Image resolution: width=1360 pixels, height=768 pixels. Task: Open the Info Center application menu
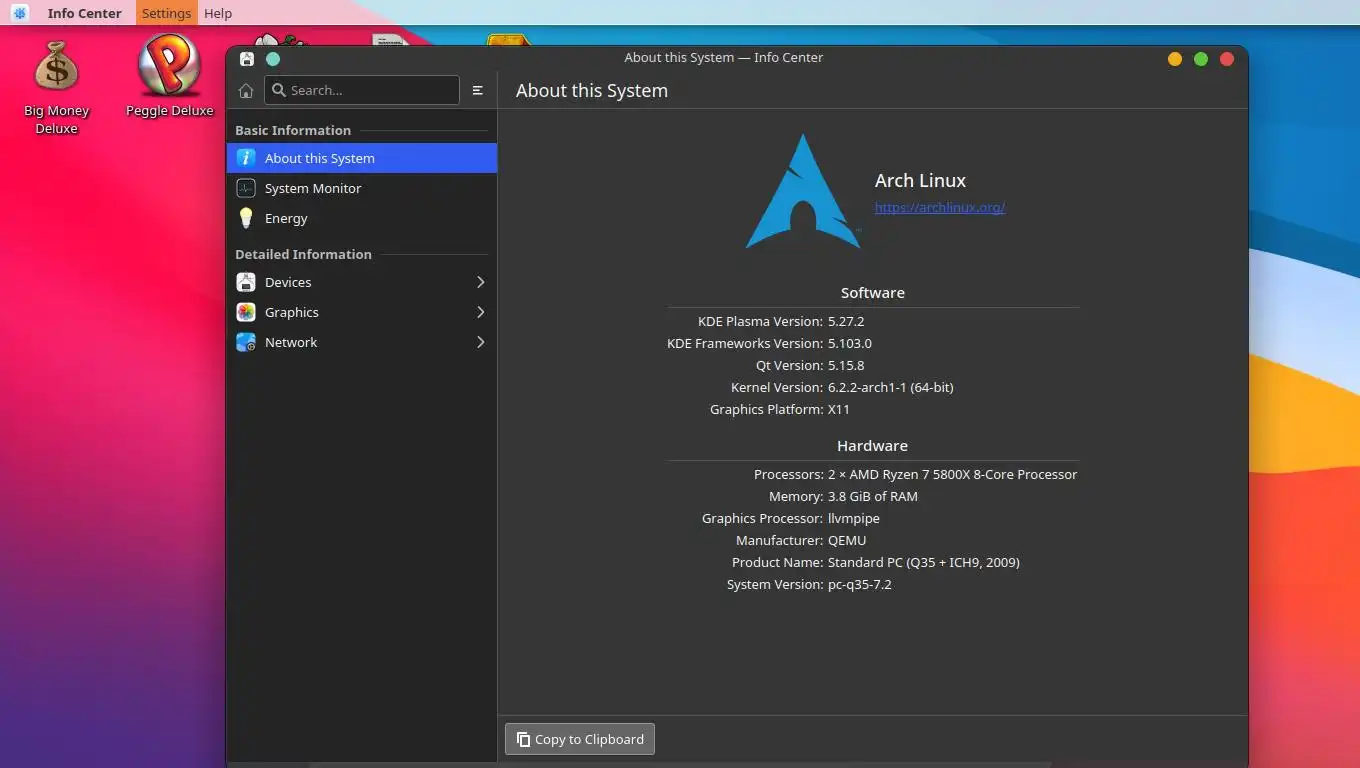(84, 13)
